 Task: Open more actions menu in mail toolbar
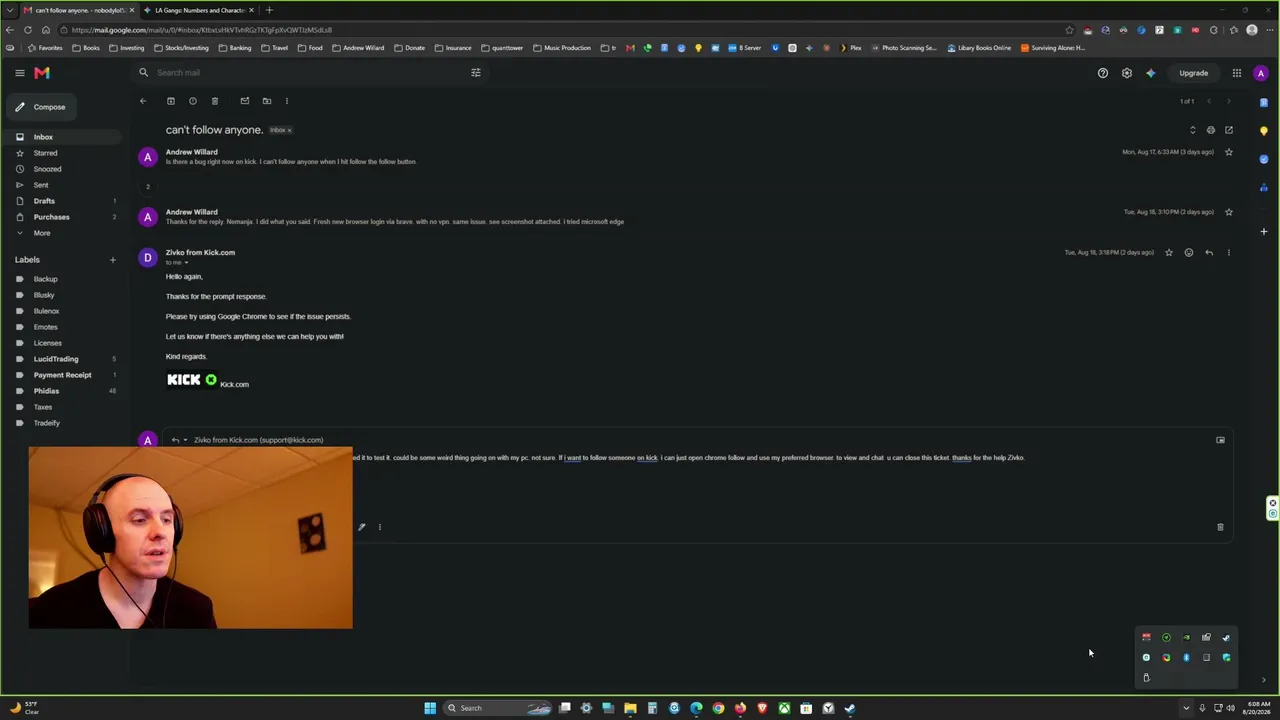[x=287, y=101]
